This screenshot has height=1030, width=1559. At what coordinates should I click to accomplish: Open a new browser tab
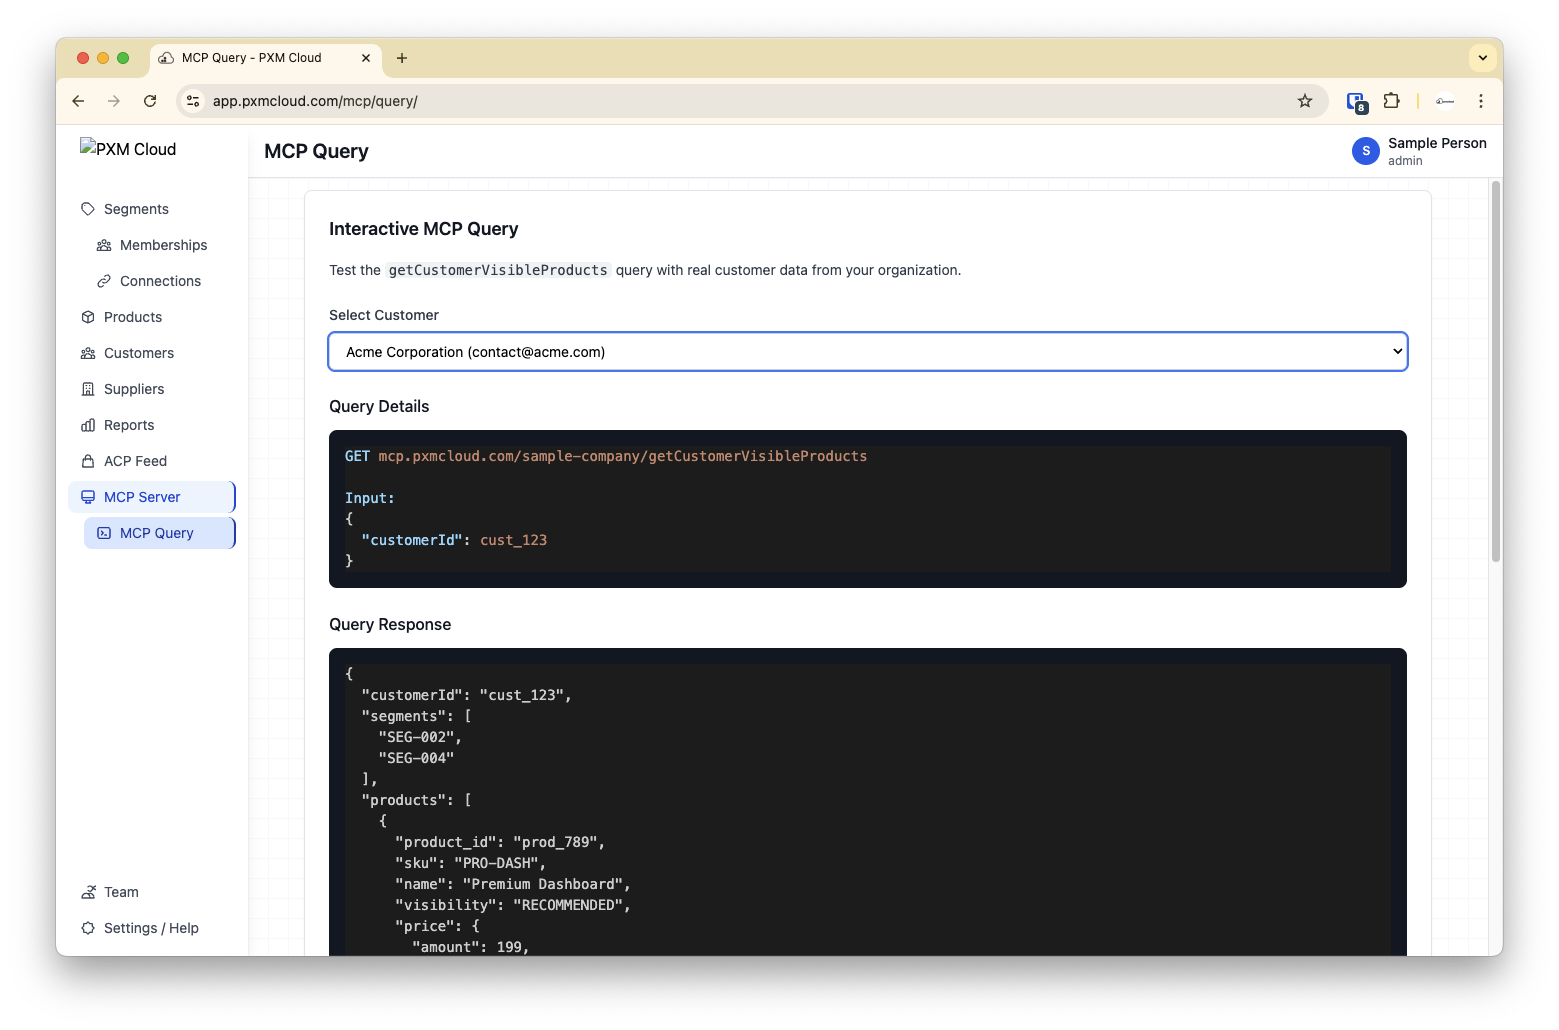pos(402,58)
